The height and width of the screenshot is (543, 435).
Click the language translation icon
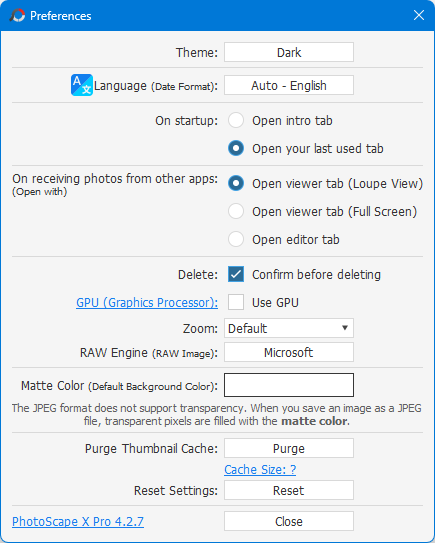(x=82, y=85)
